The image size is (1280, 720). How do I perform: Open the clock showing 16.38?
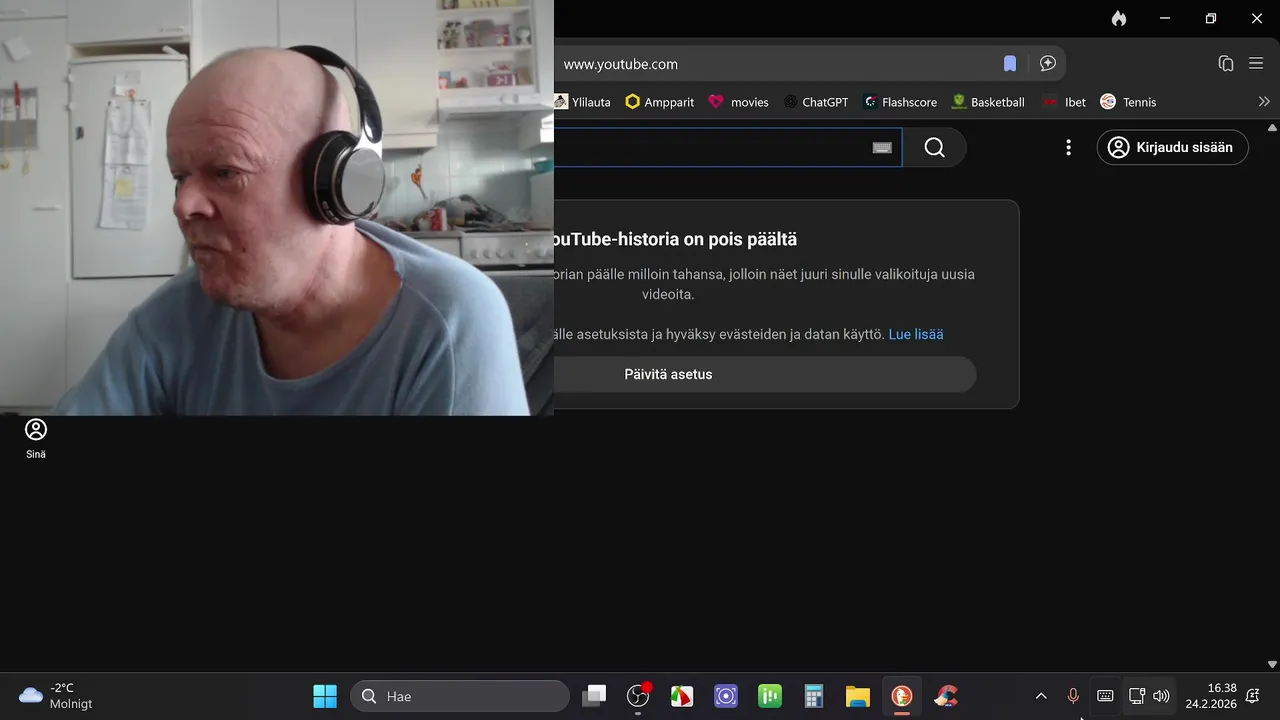(1211, 696)
